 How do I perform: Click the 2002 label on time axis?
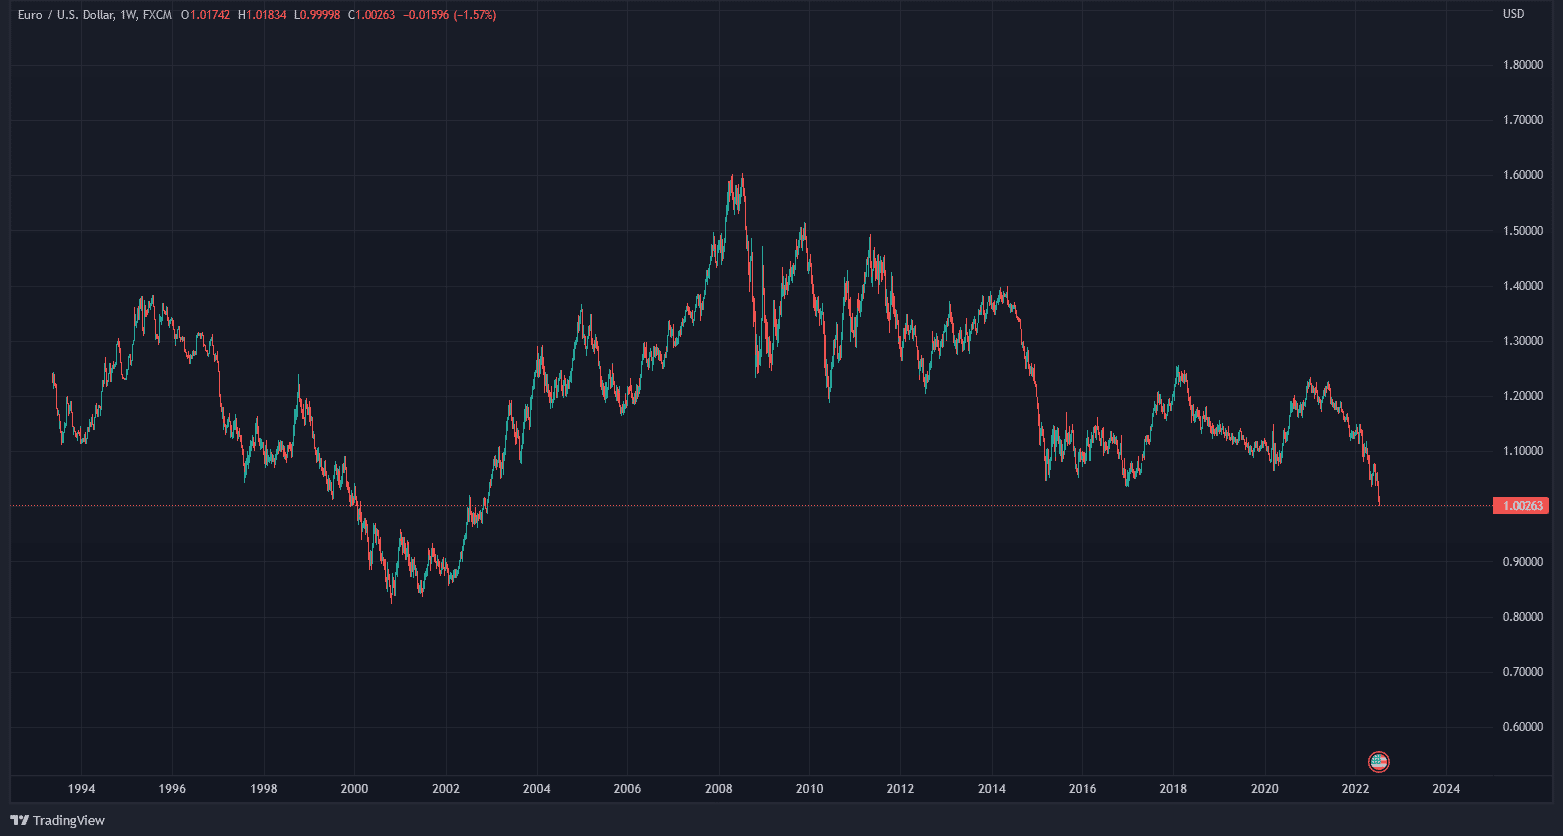[445, 789]
